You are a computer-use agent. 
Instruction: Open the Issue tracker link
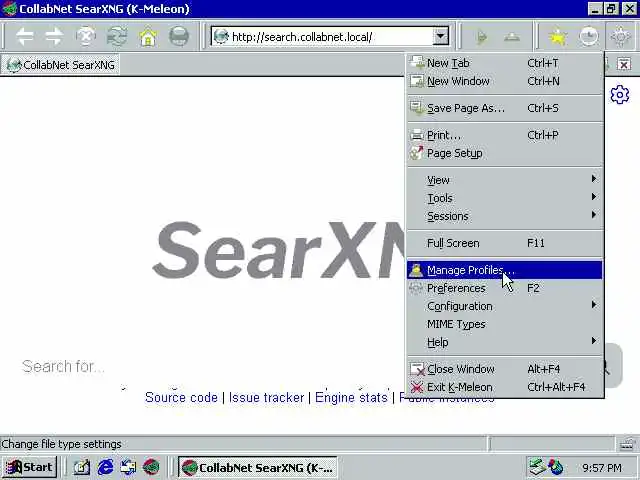click(x=267, y=397)
